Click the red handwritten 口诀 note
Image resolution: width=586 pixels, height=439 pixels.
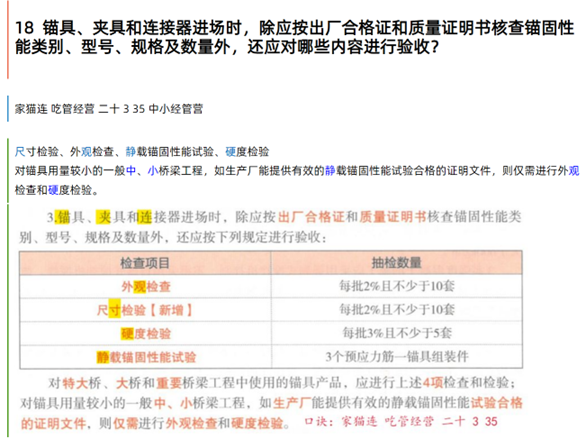(x=401, y=422)
